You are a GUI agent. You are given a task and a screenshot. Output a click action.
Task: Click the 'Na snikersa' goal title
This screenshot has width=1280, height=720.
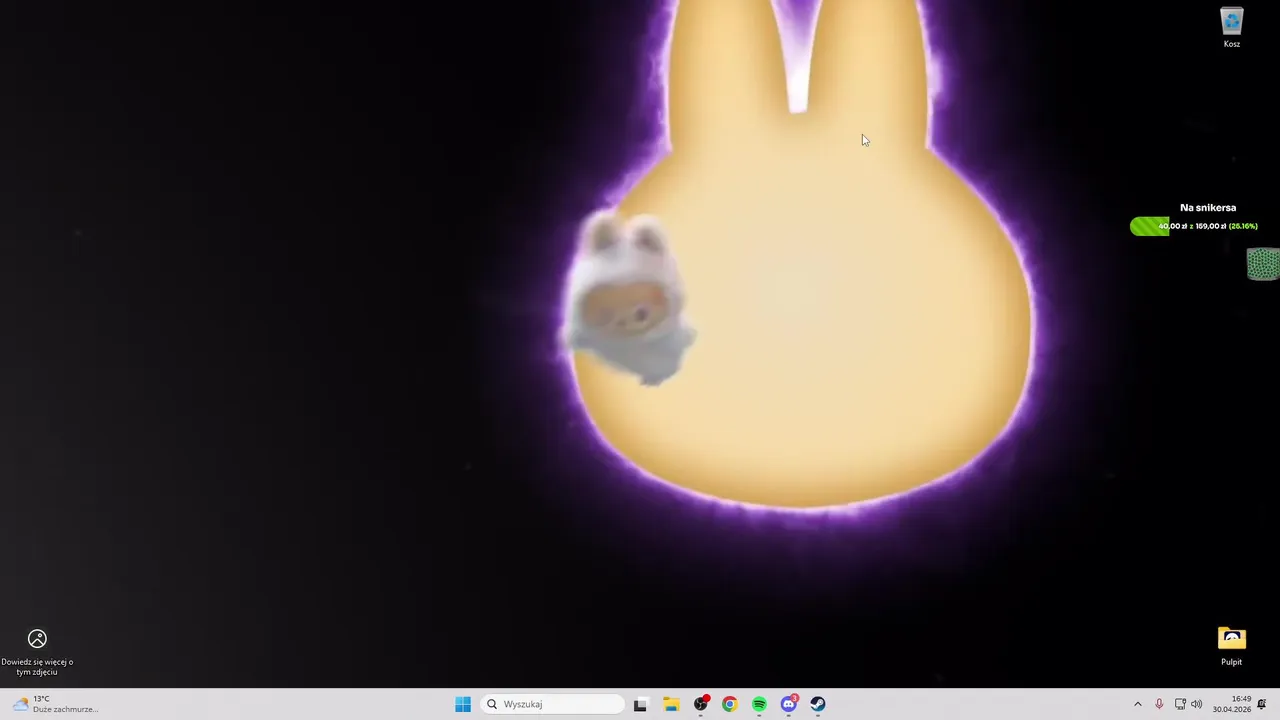pyautogui.click(x=1208, y=208)
